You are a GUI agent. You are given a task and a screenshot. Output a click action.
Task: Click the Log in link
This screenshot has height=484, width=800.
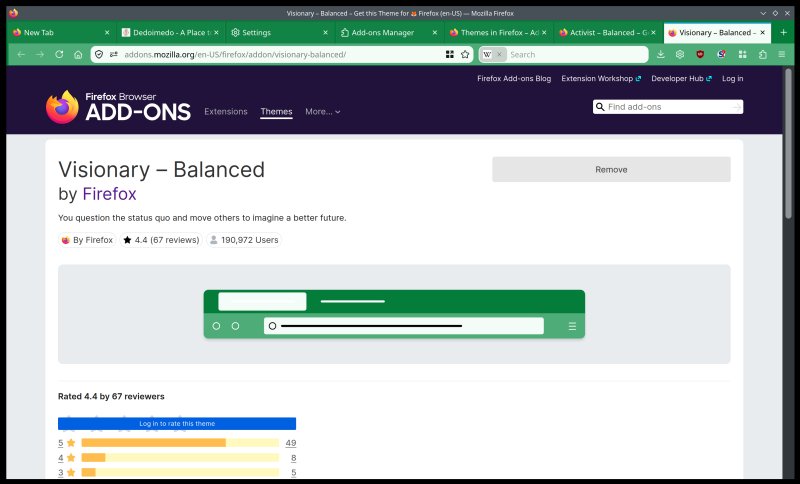point(732,79)
